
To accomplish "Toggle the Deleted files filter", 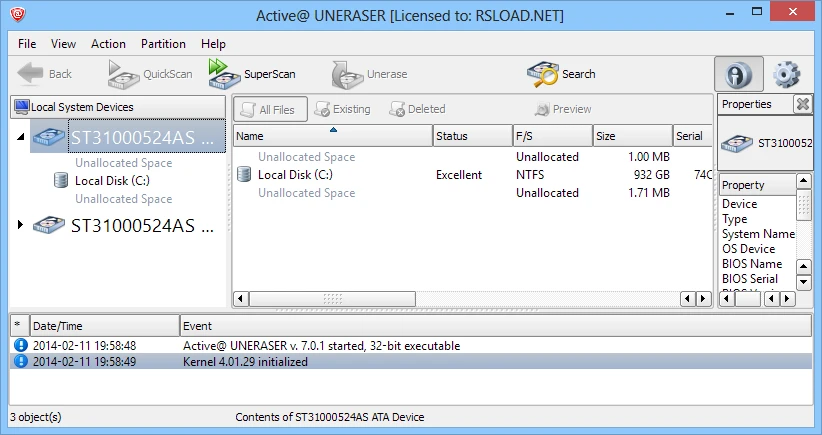I will [417, 109].
